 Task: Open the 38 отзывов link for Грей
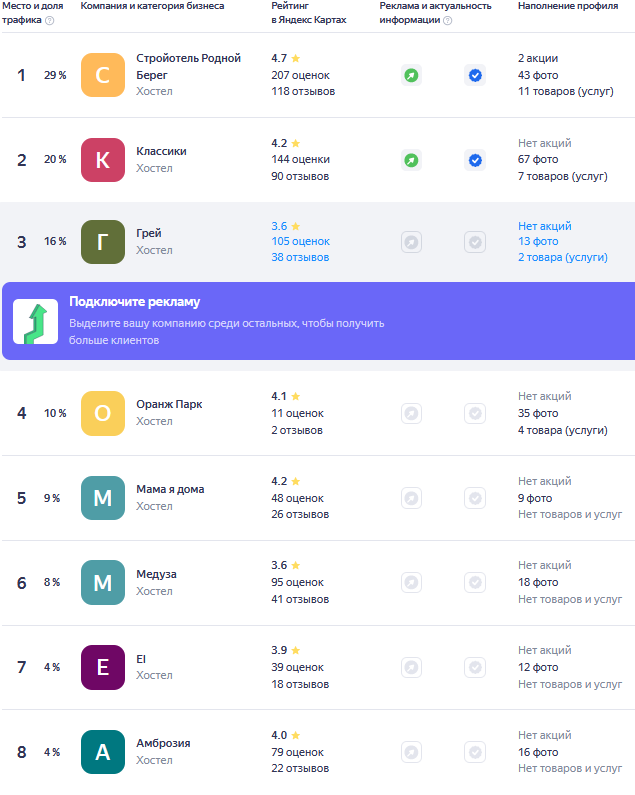[x=300, y=258]
